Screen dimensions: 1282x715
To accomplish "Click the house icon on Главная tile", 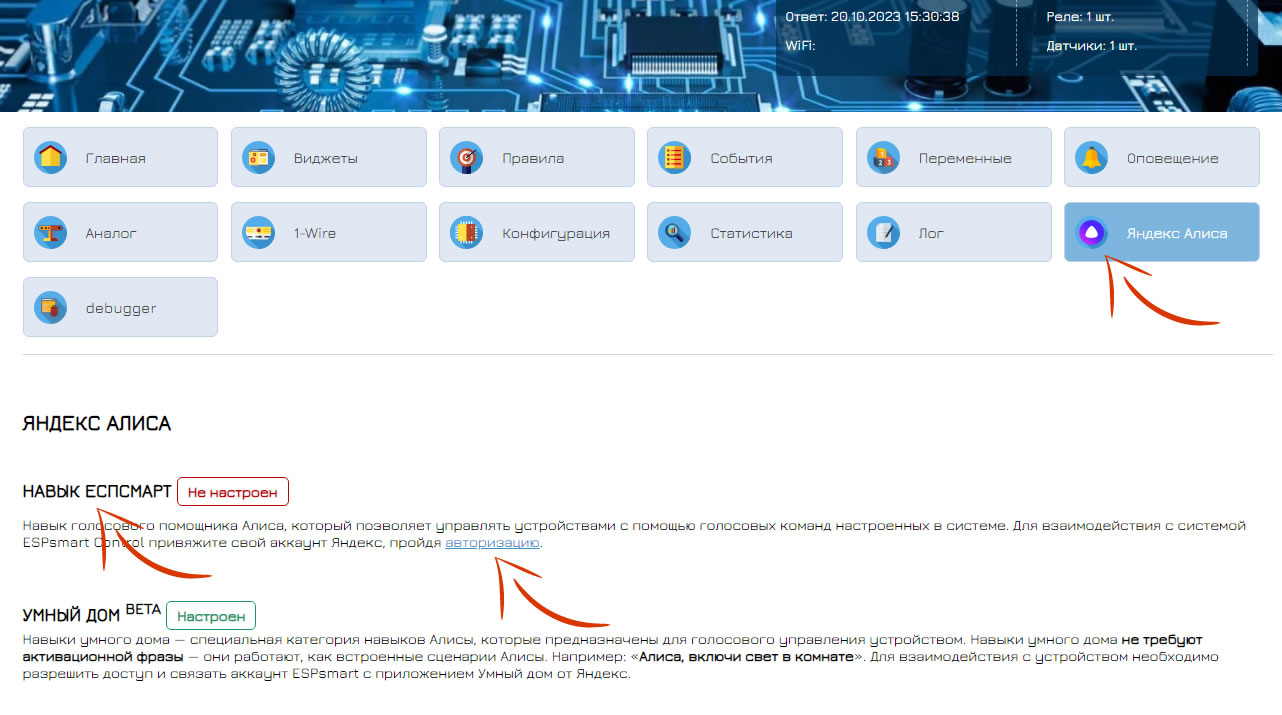I will (51, 158).
